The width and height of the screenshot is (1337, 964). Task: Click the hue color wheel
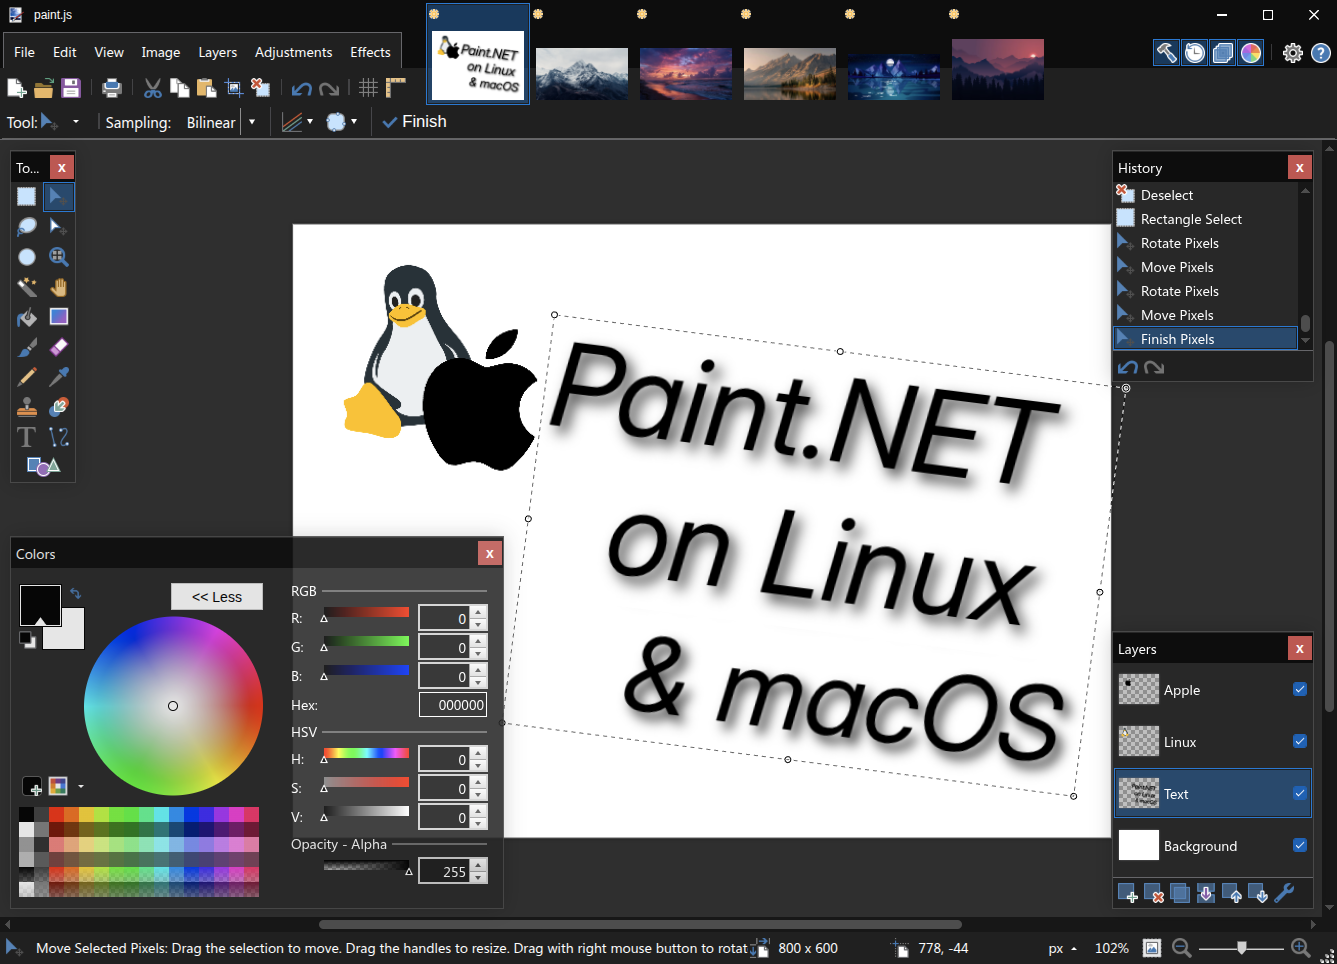pos(173,706)
